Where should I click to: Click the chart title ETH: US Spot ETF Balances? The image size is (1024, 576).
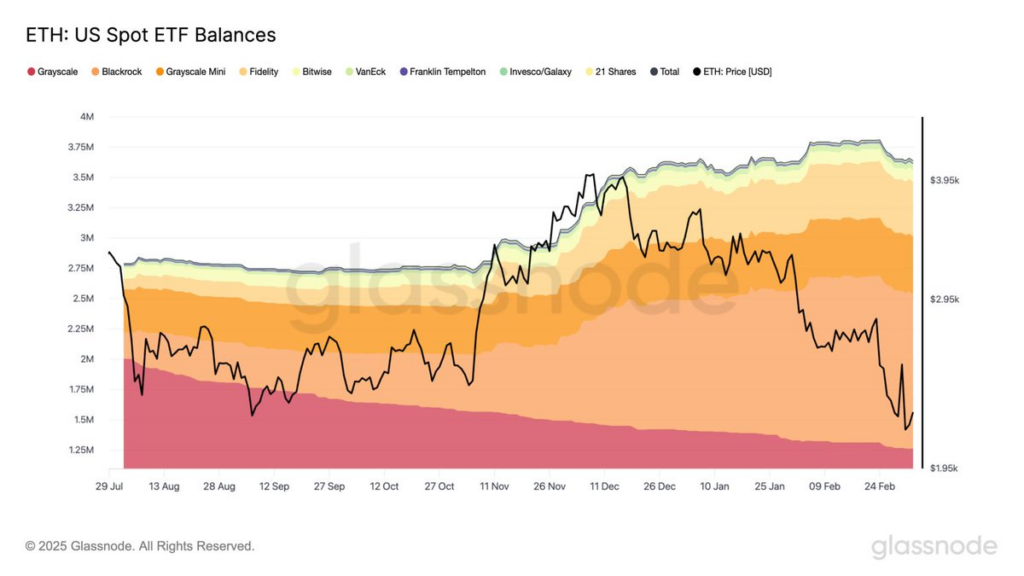coord(150,35)
